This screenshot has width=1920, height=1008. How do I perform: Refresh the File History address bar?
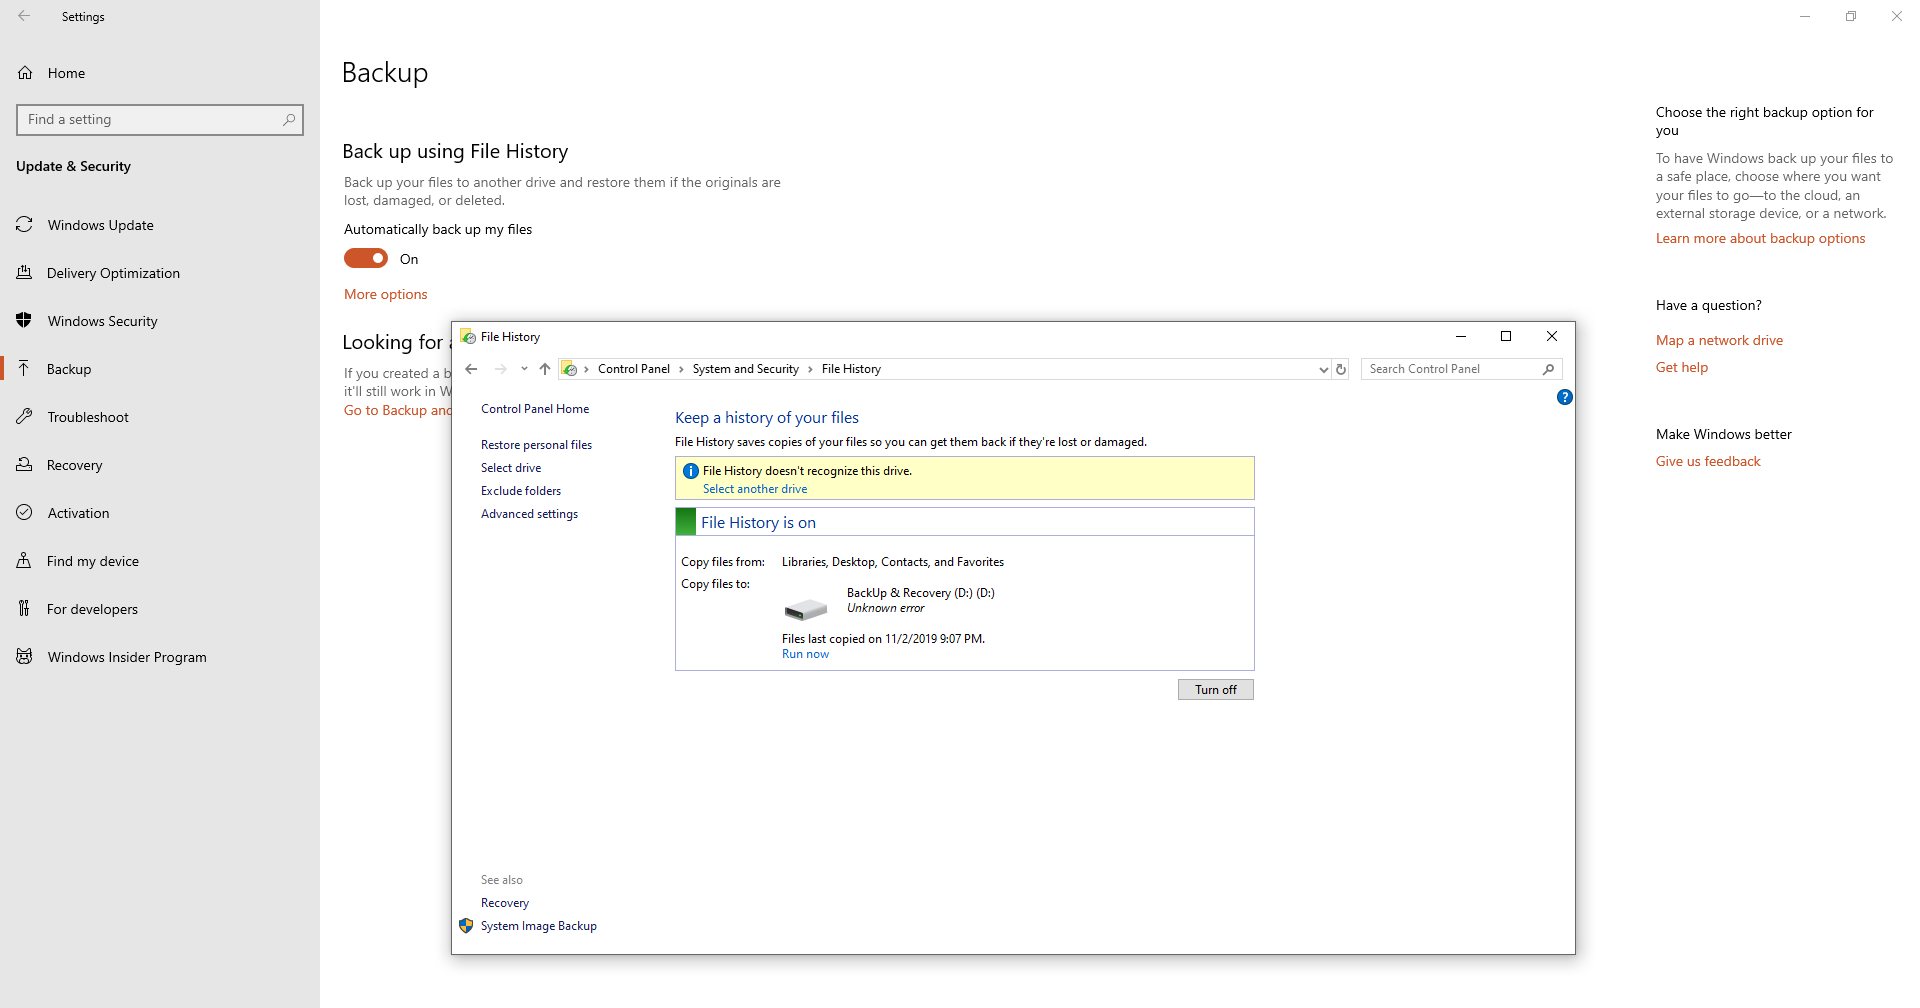pyautogui.click(x=1341, y=369)
